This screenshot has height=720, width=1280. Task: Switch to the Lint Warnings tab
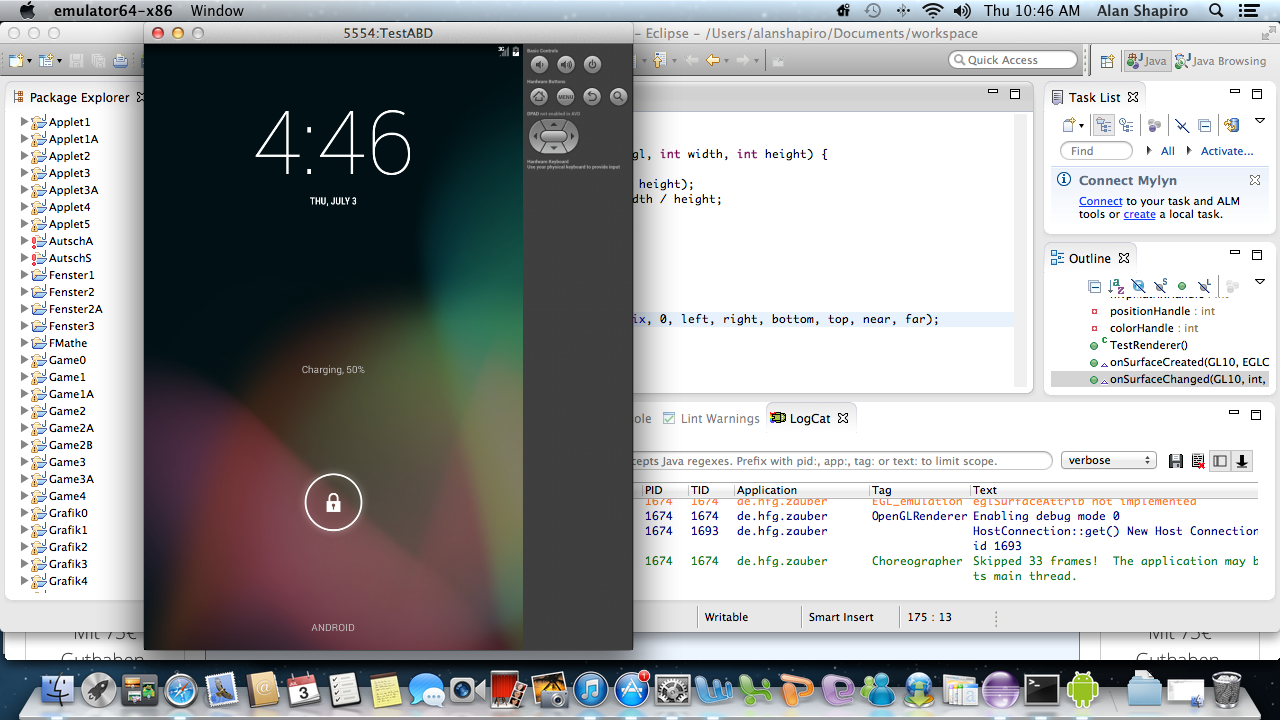(711, 418)
